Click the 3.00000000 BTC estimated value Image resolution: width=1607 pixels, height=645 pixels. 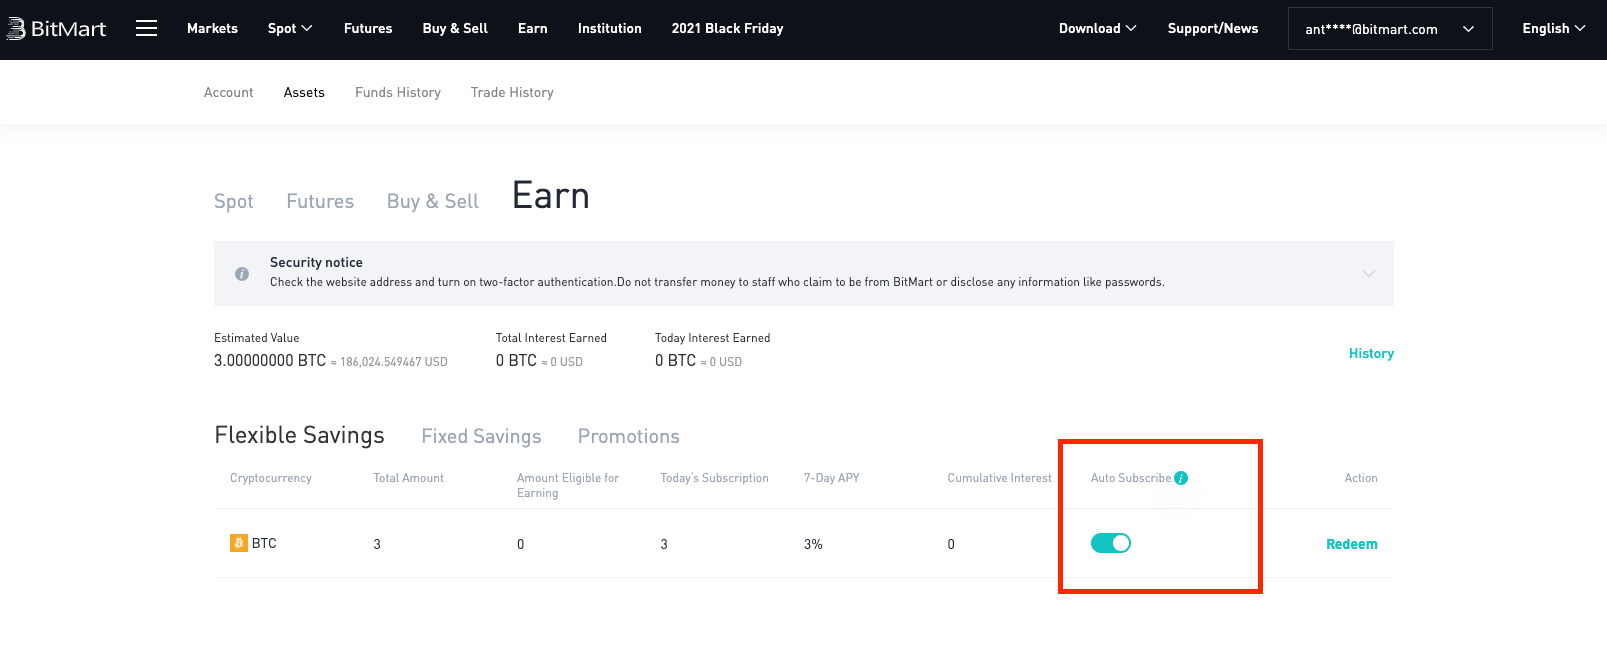270,360
